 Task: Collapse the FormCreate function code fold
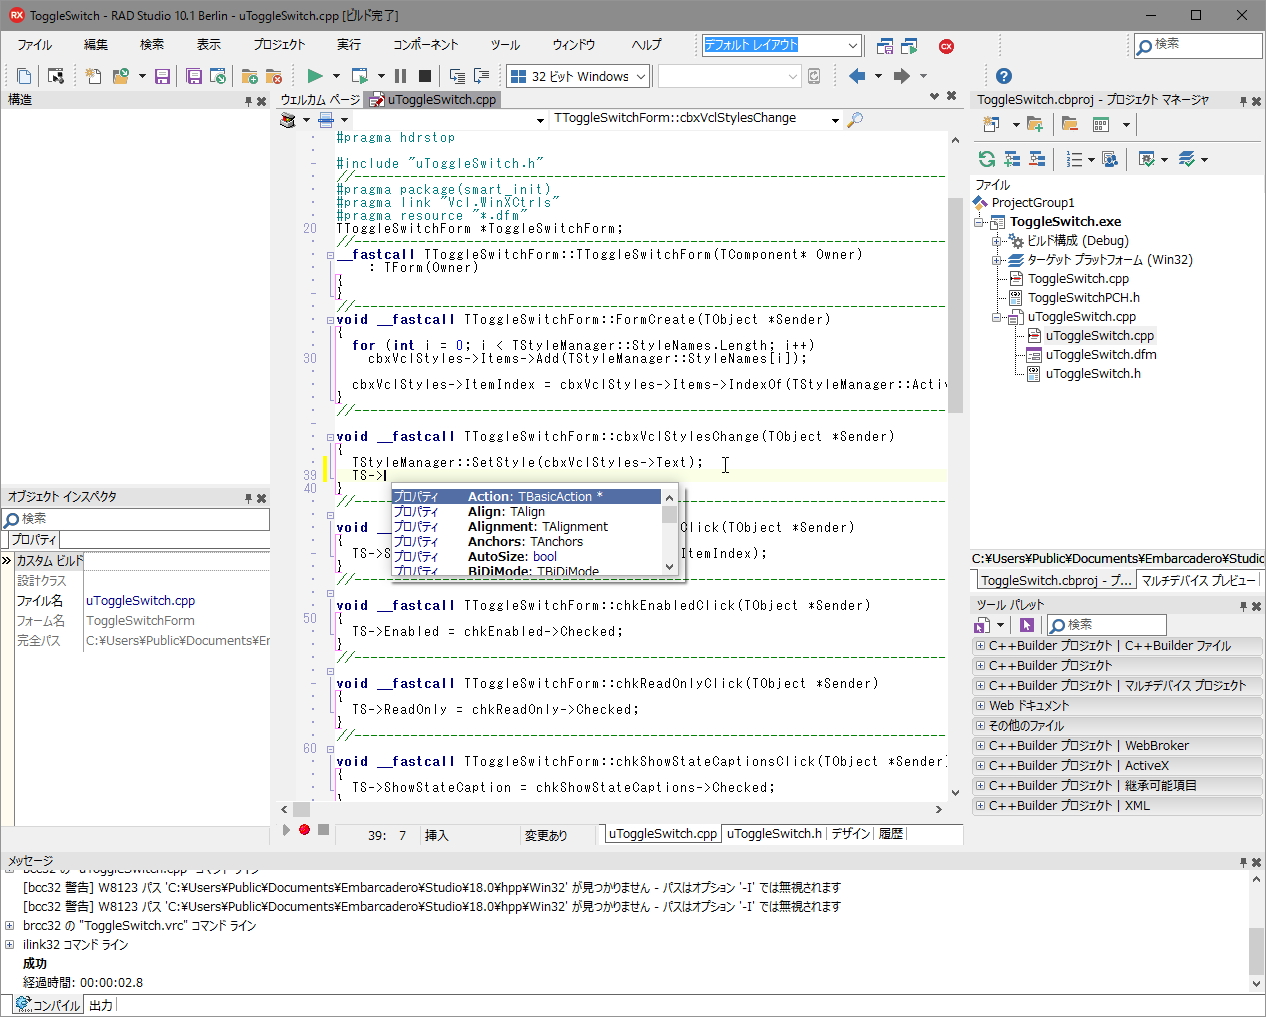(330, 320)
